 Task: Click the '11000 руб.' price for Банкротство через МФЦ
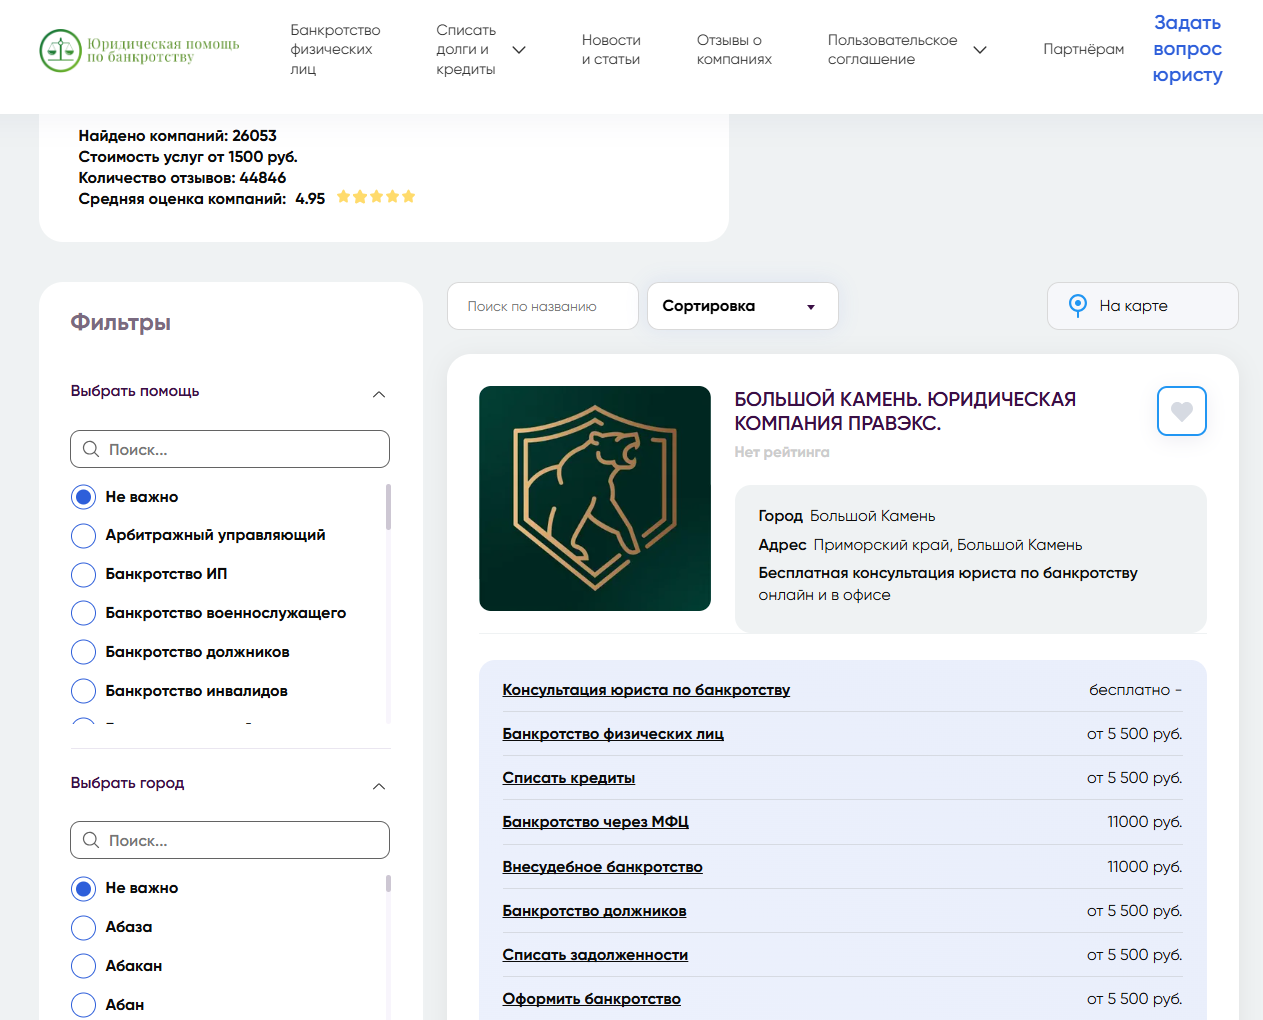coord(1144,822)
